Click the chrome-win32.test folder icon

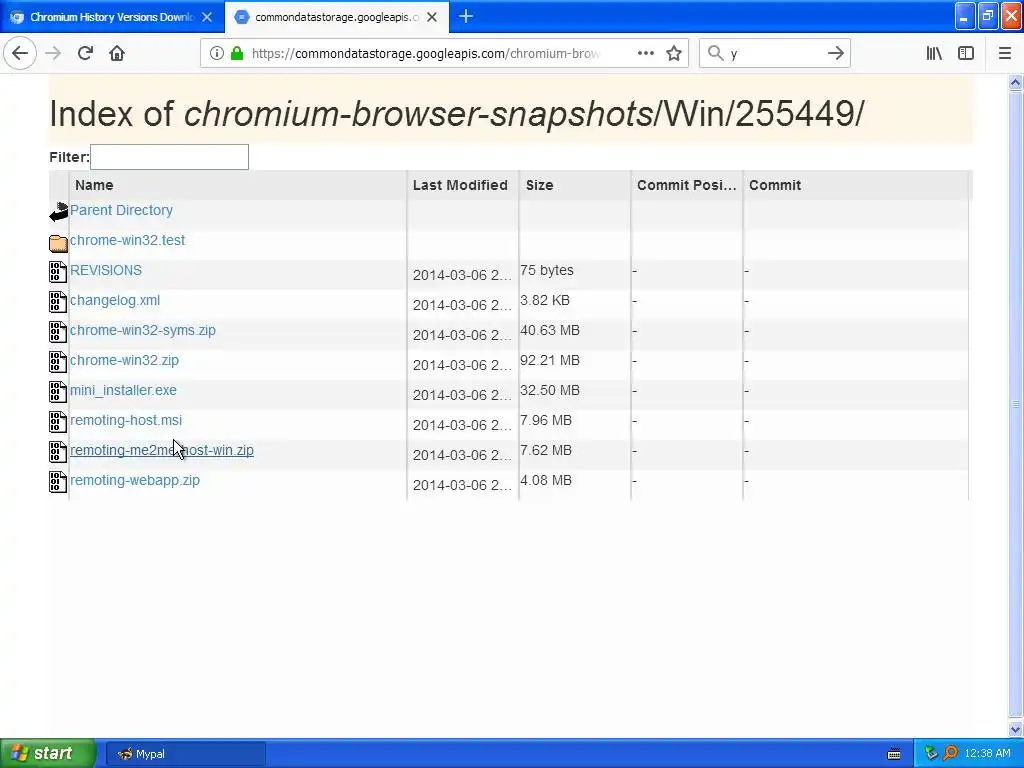tap(58, 243)
